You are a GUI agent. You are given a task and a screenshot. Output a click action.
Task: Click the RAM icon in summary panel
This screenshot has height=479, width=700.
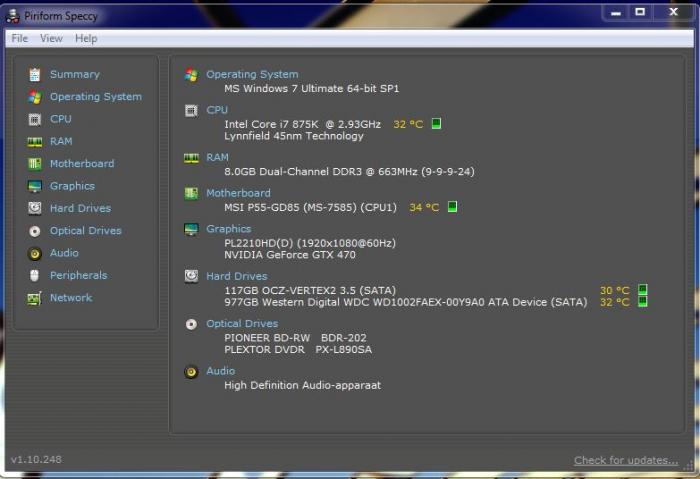[x=192, y=158]
